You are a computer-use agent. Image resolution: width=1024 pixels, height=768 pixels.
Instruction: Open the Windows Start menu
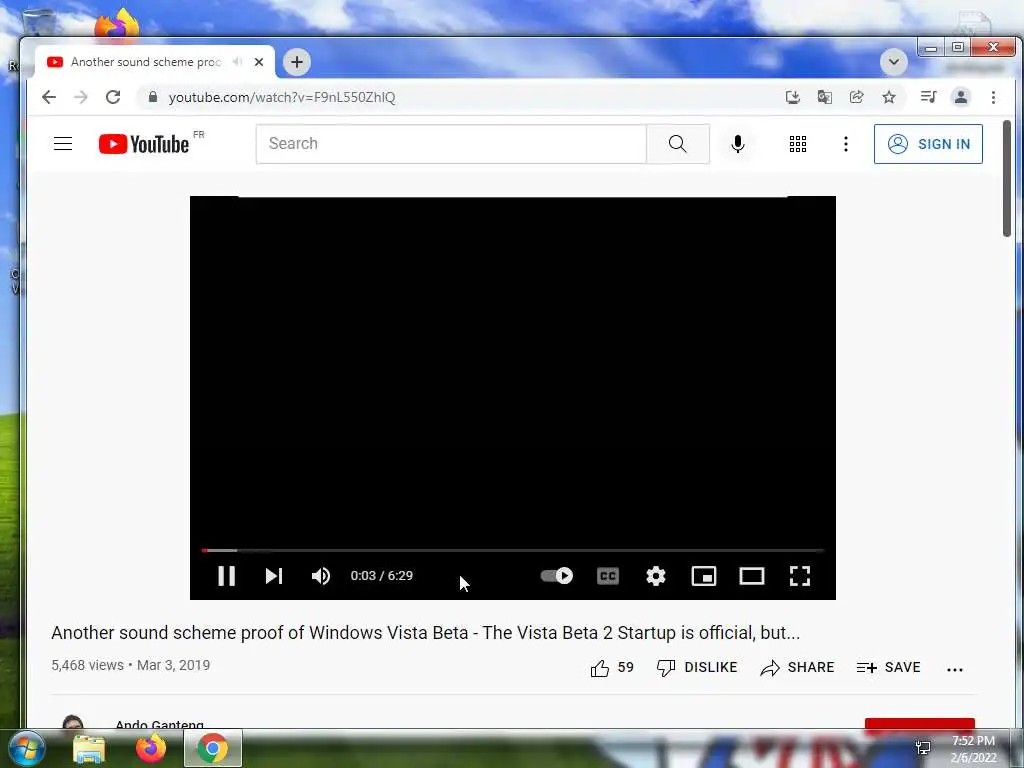pyautogui.click(x=27, y=748)
